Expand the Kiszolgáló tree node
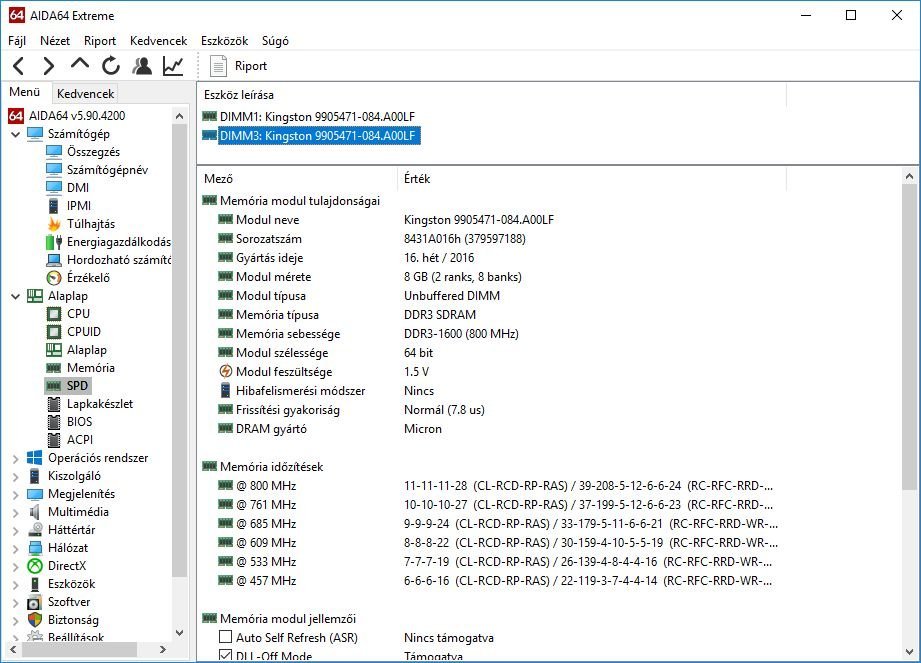Screen dimensions: 921x663 pos(15,477)
